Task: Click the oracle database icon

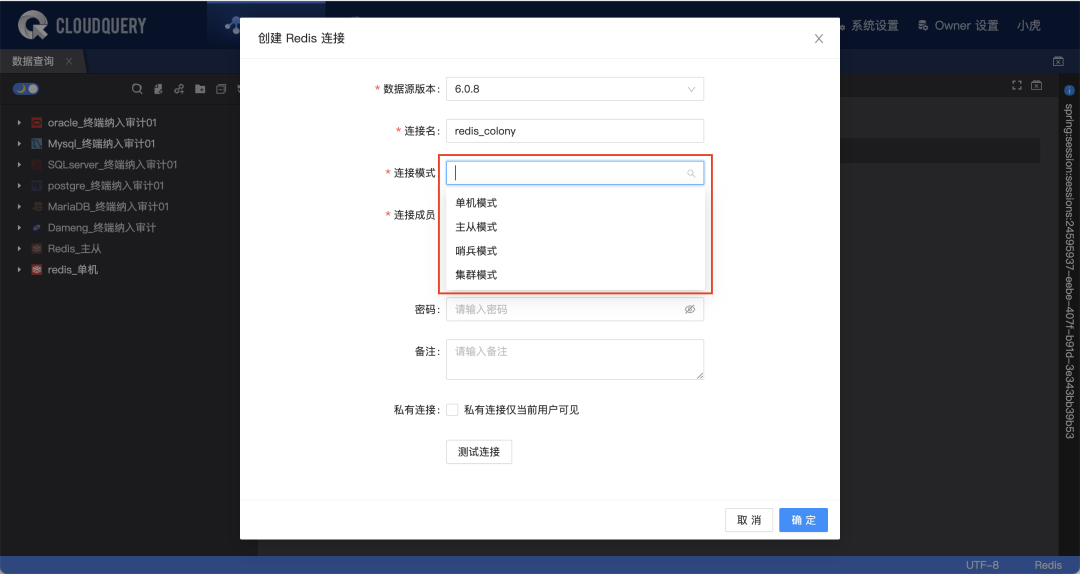Action: [x=37, y=123]
